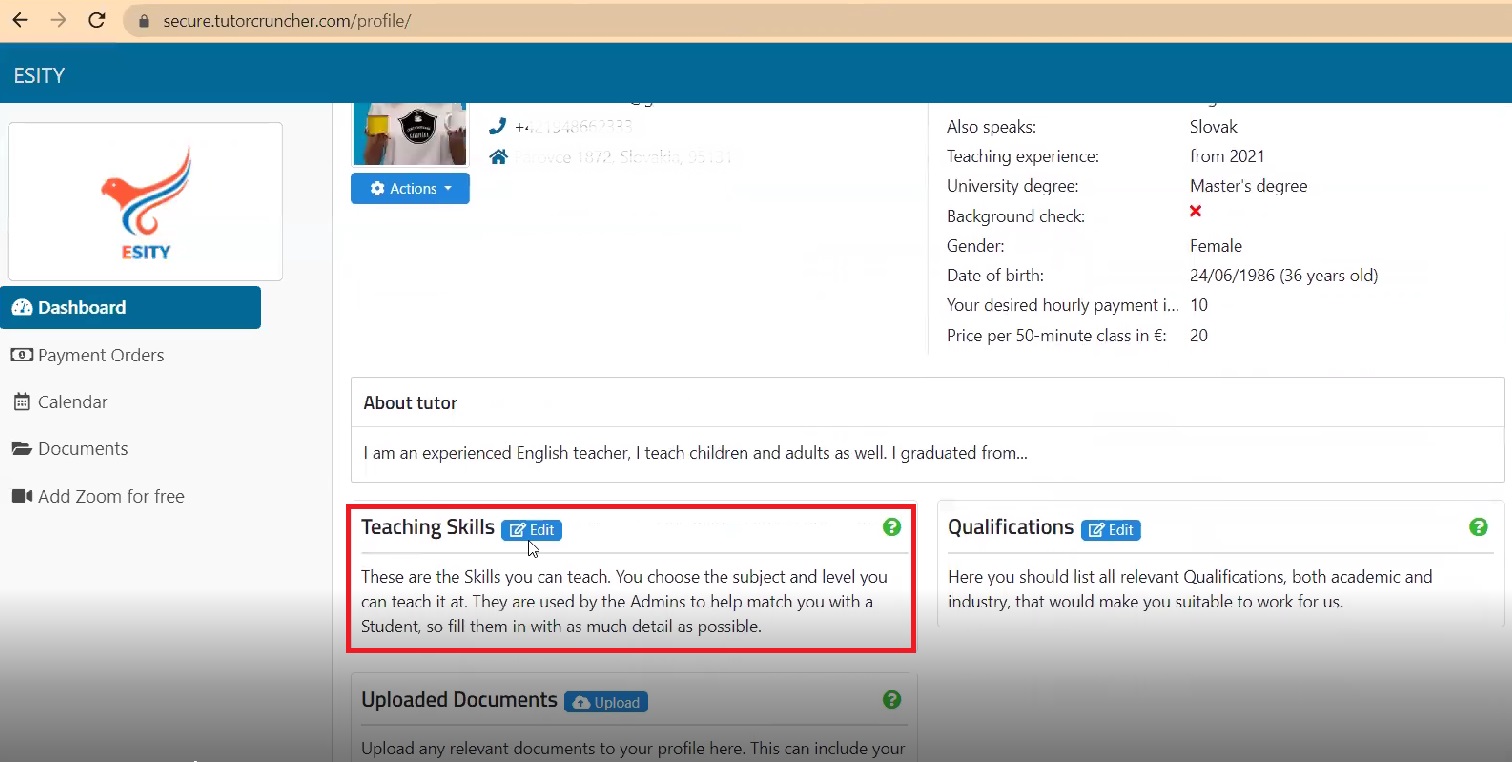
Task: Open the Teaching Skills help icon
Action: (x=891, y=527)
